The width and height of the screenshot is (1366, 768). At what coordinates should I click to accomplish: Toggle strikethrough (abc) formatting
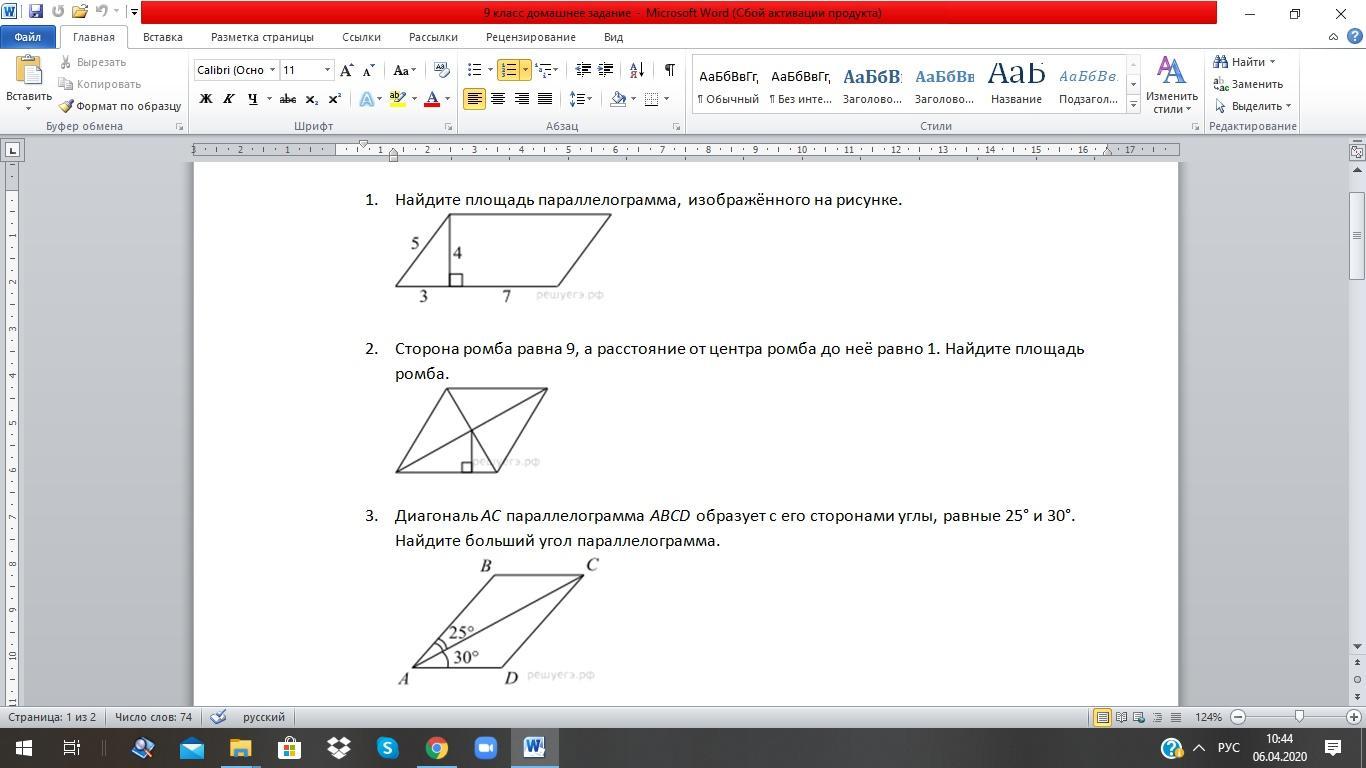(x=288, y=99)
